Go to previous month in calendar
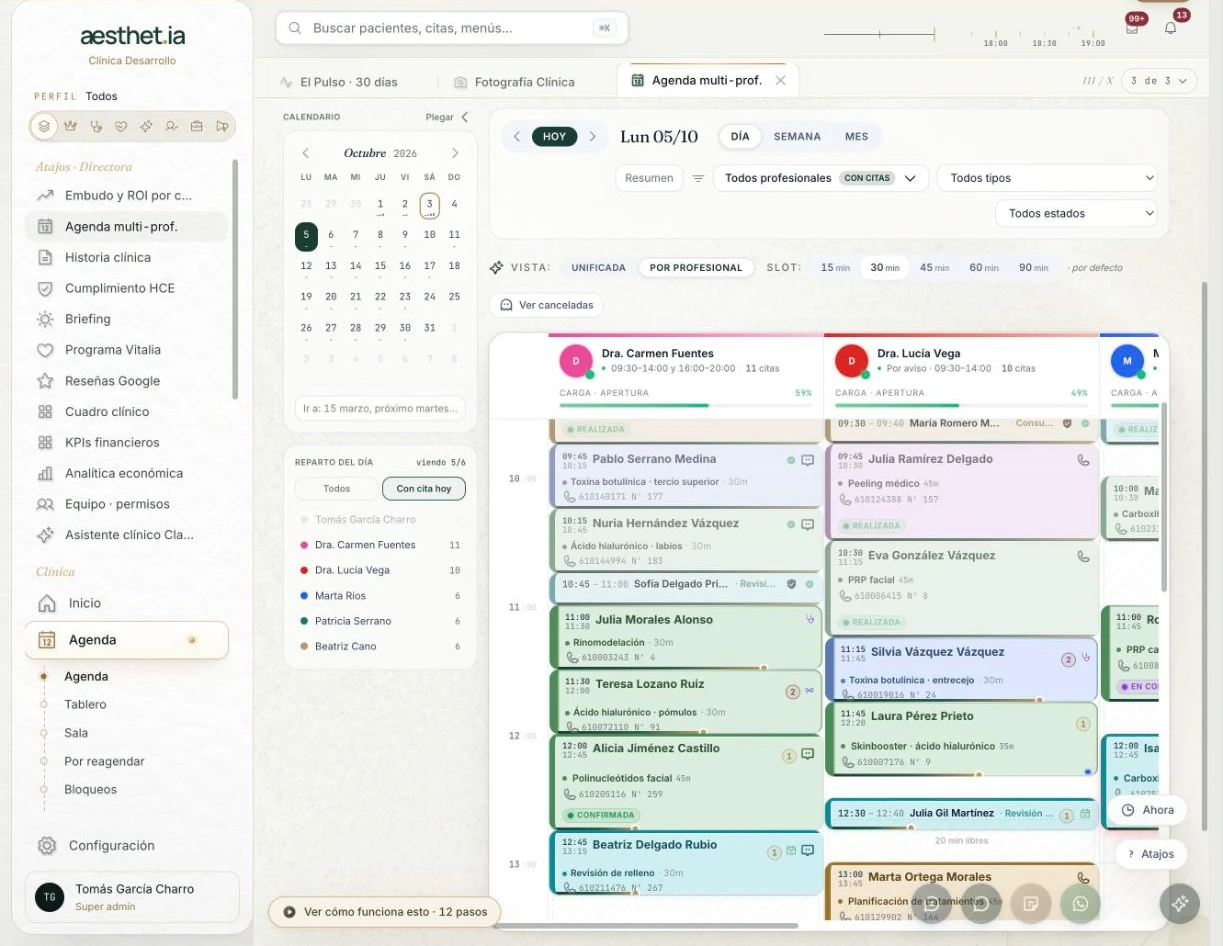Screen dimensions: 1223x946 306,153
